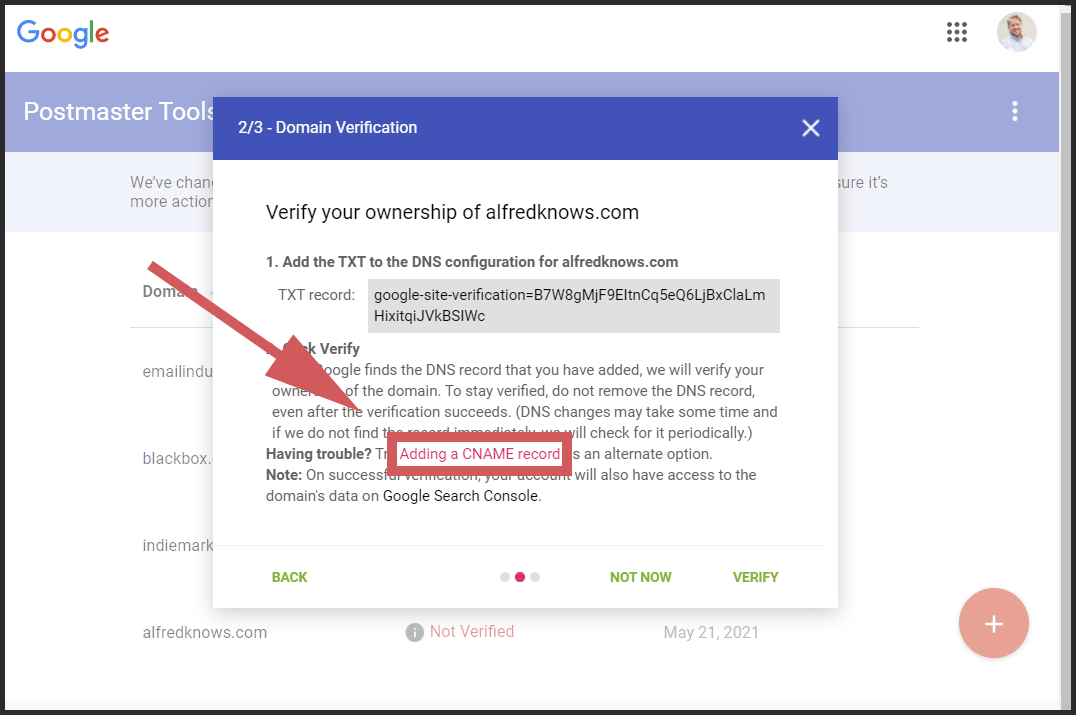The width and height of the screenshot is (1076, 715).
Task: Open the Adding a CNAME record link
Action: click(x=480, y=454)
